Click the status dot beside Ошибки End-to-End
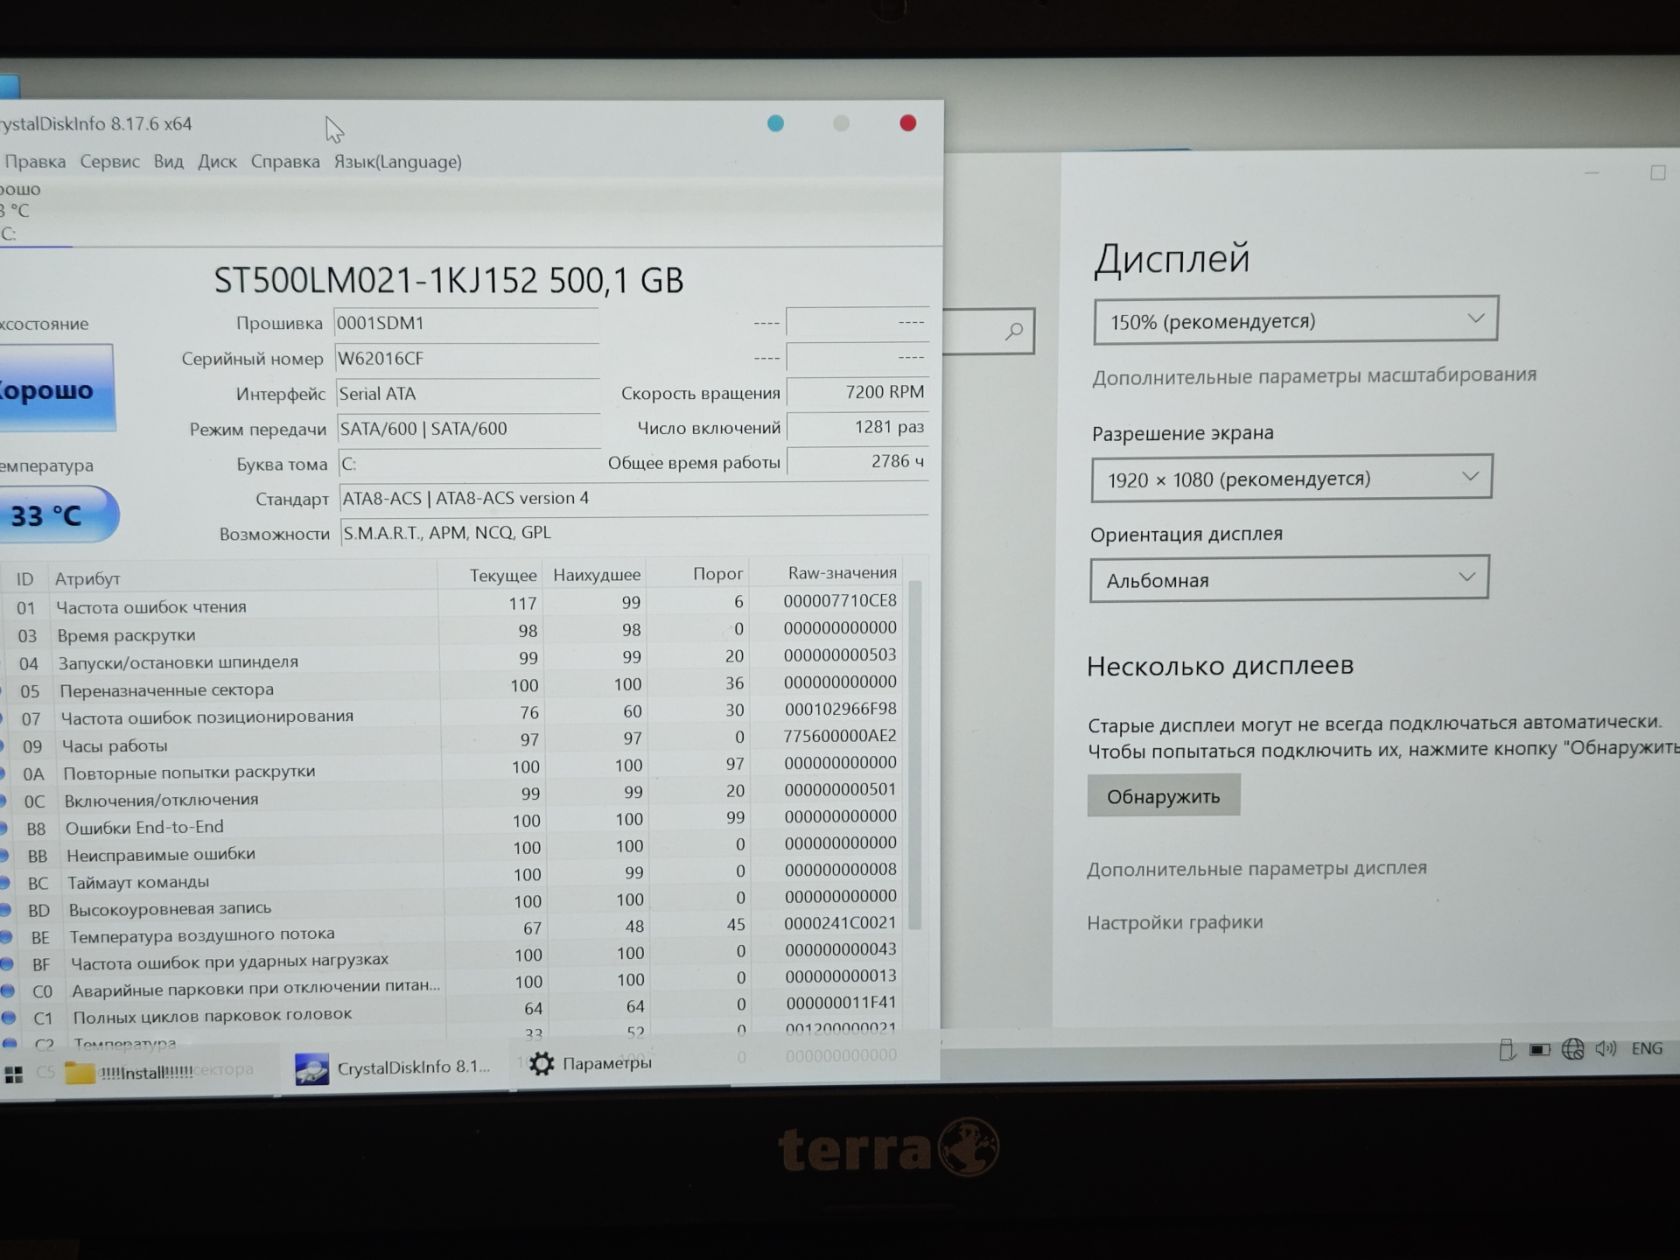 click(x=3, y=829)
